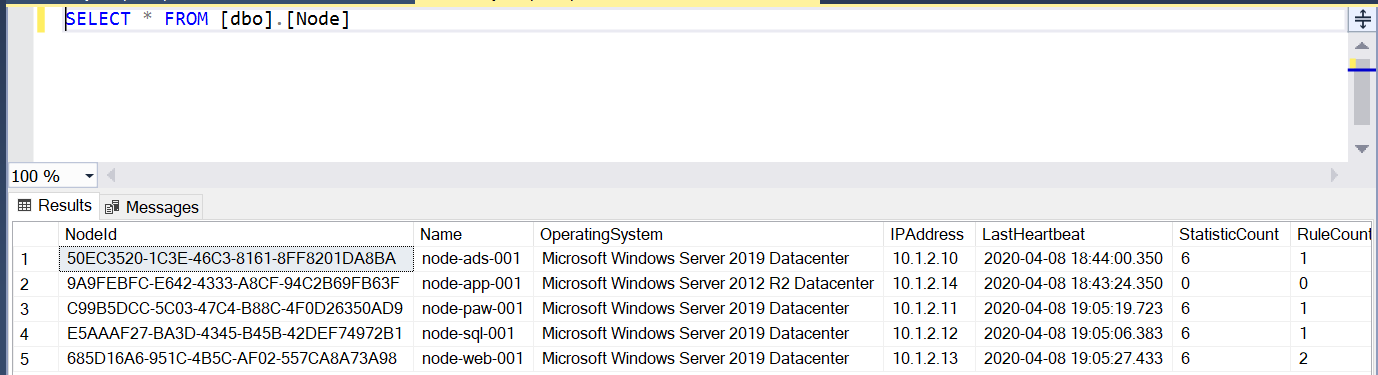
Task: Click the 10.1.2.12 IP address cell
Action: (930, 333)
